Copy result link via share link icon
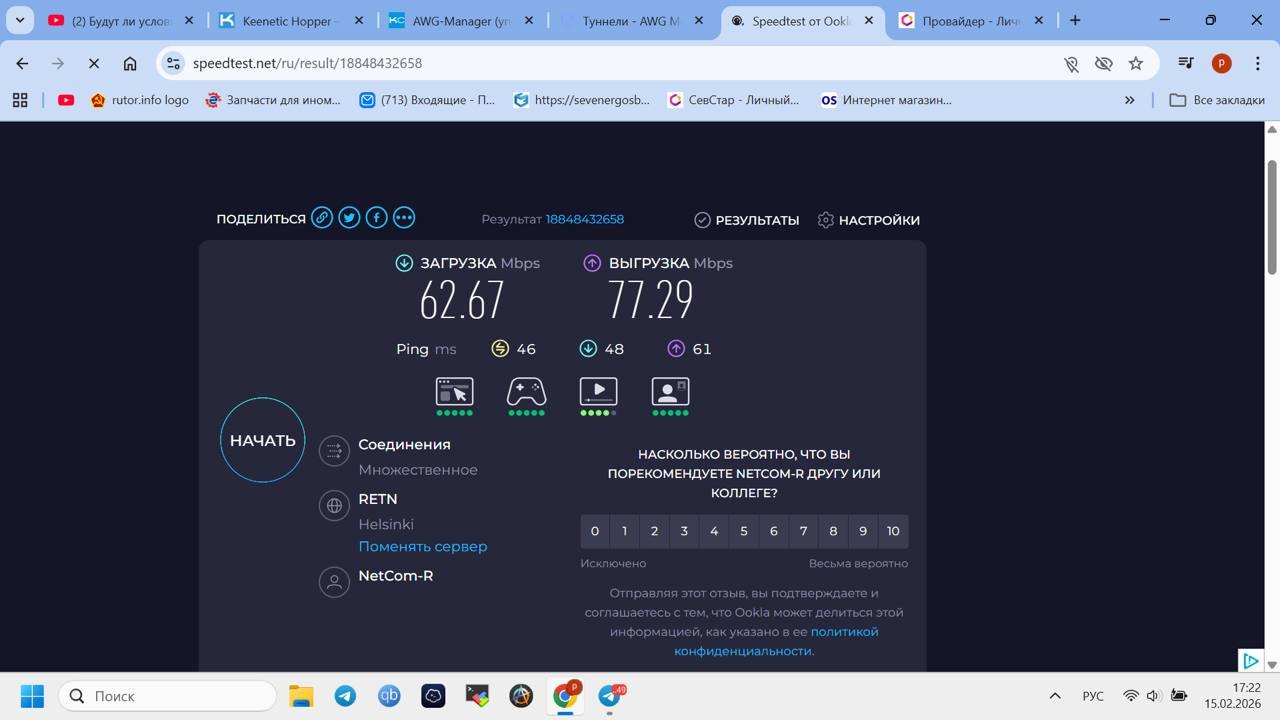The height and width of the screenshot is (720, 1280). tap(322, 218)
